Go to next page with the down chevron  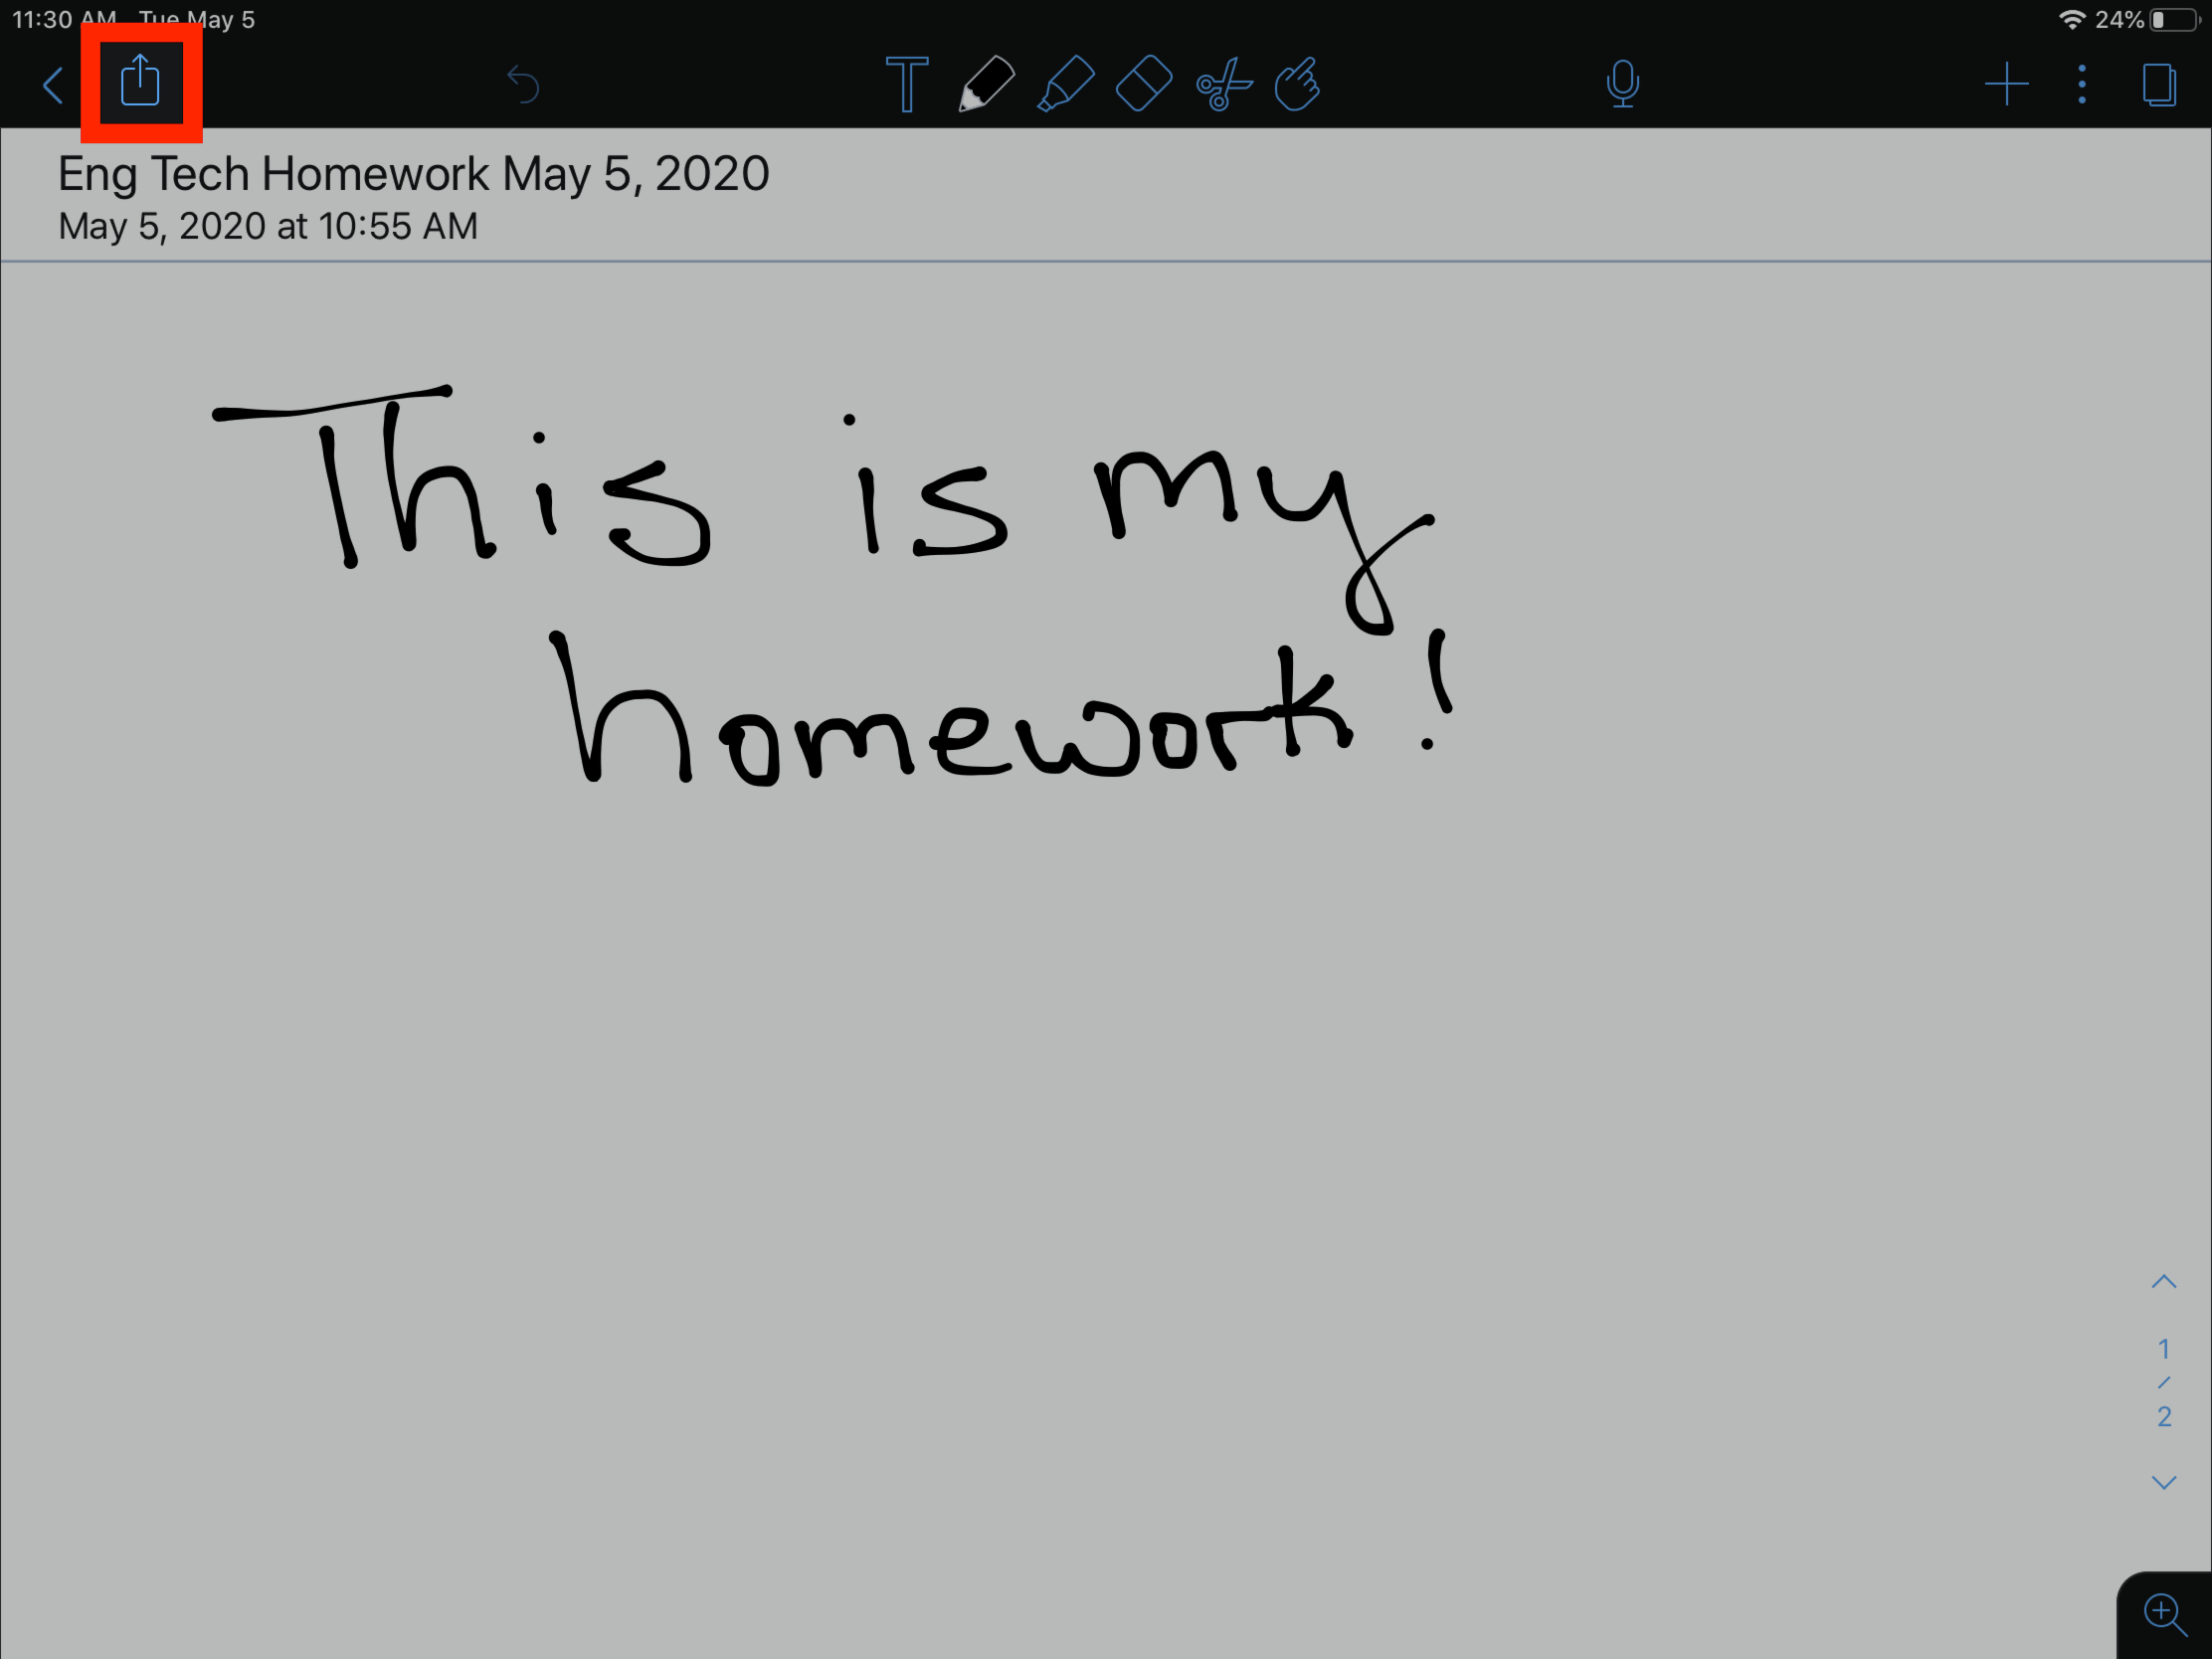point(2164,1483)
